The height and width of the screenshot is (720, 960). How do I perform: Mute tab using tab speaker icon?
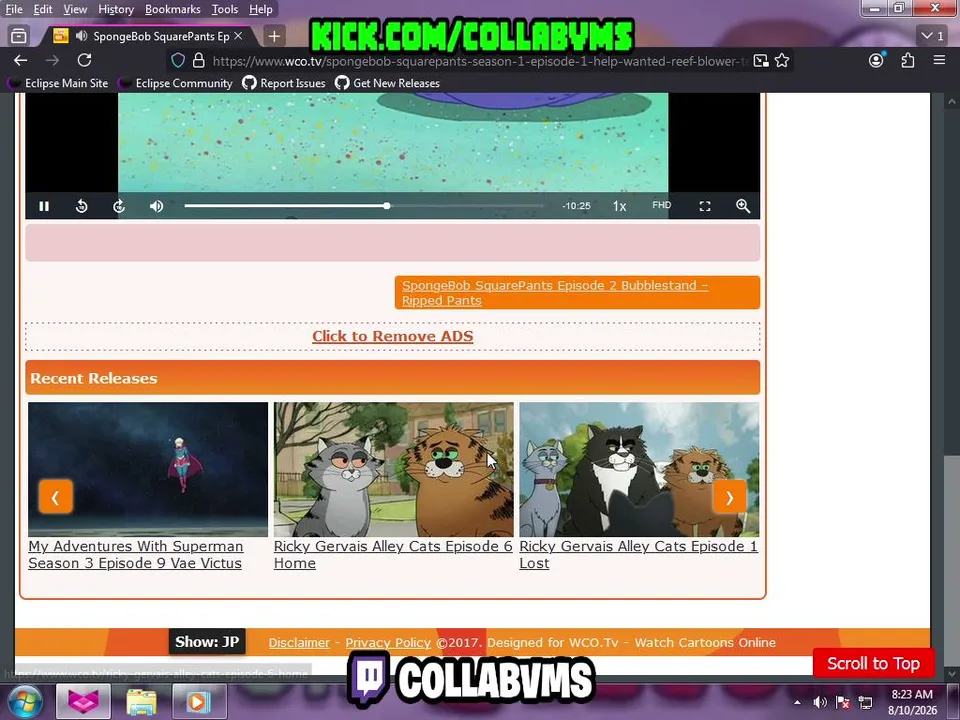point(81,36)
